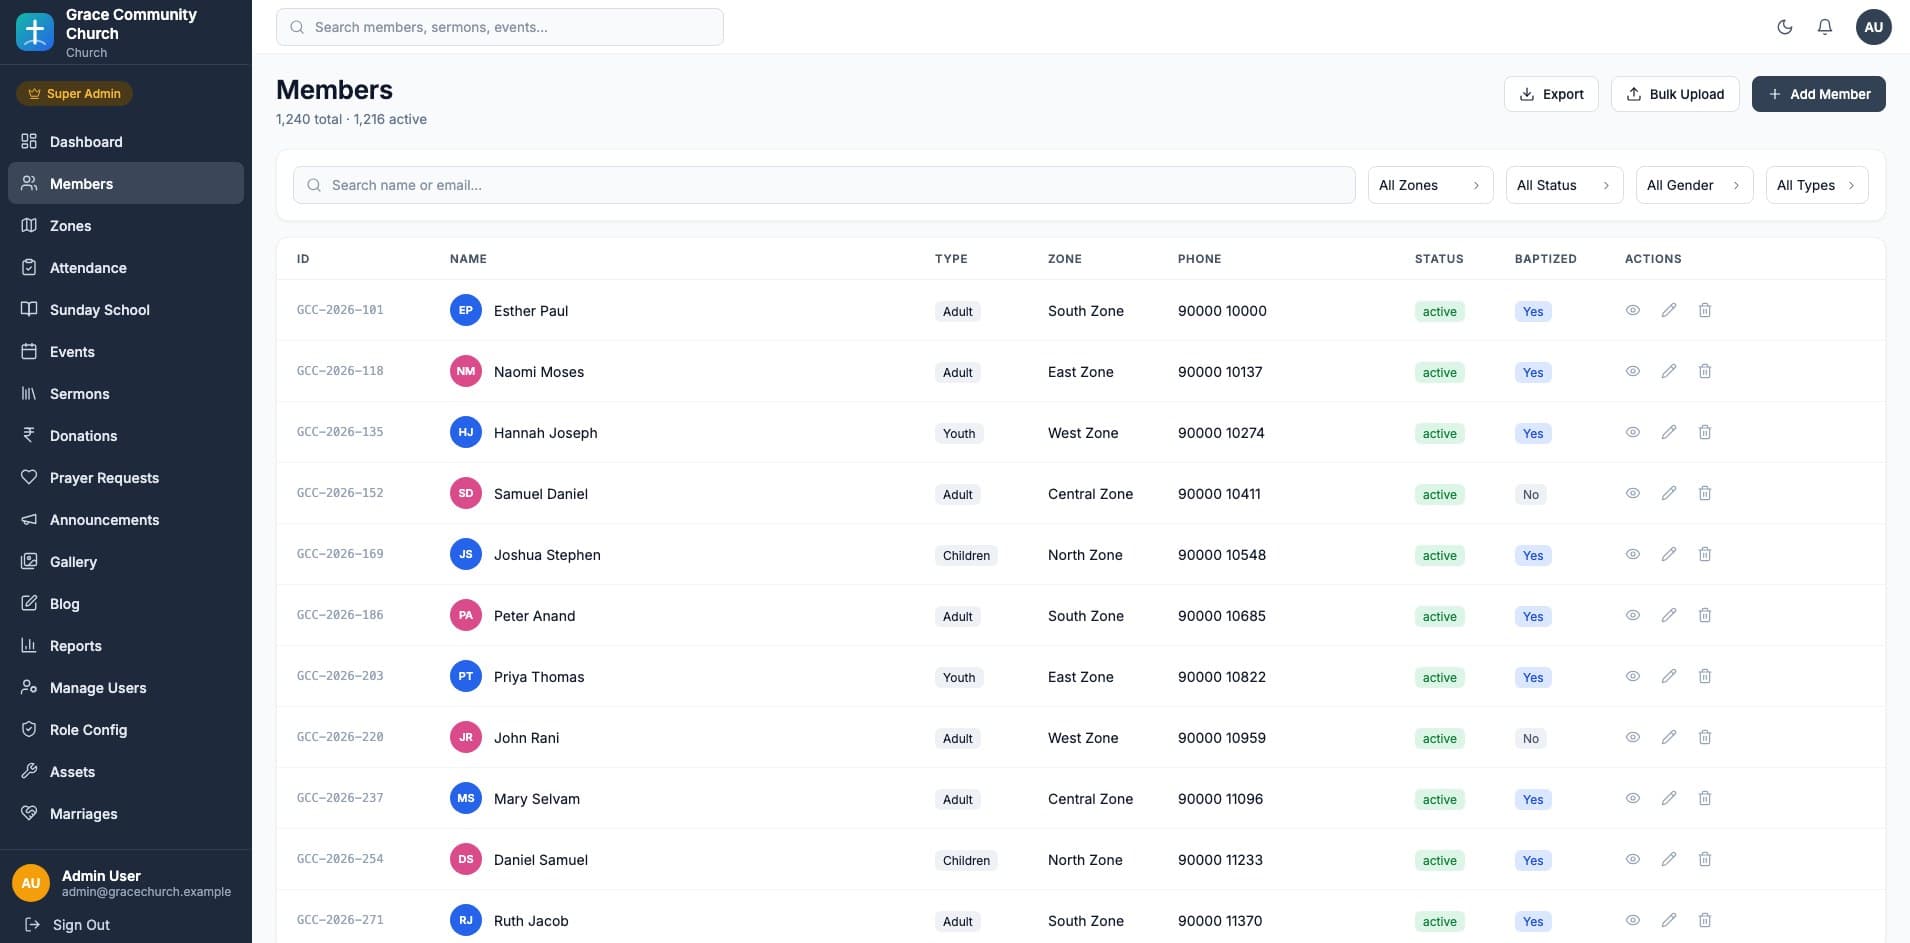Edit Ruth Jacob with pencil icon

point(1669,920)
